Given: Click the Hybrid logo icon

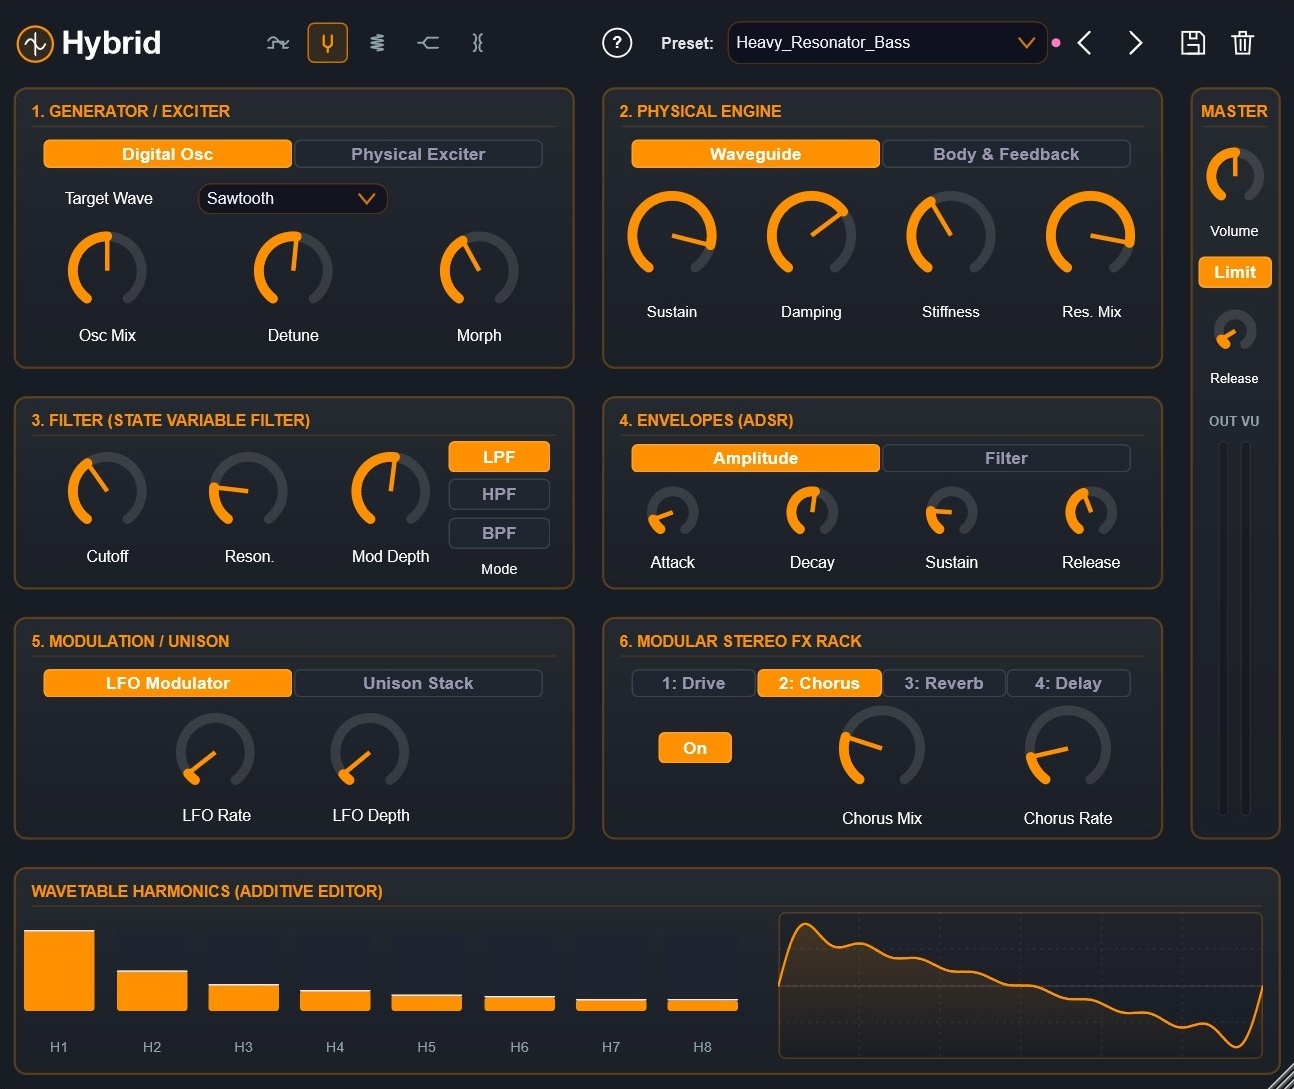Looking at the screenshot, I should pos(35,43).
